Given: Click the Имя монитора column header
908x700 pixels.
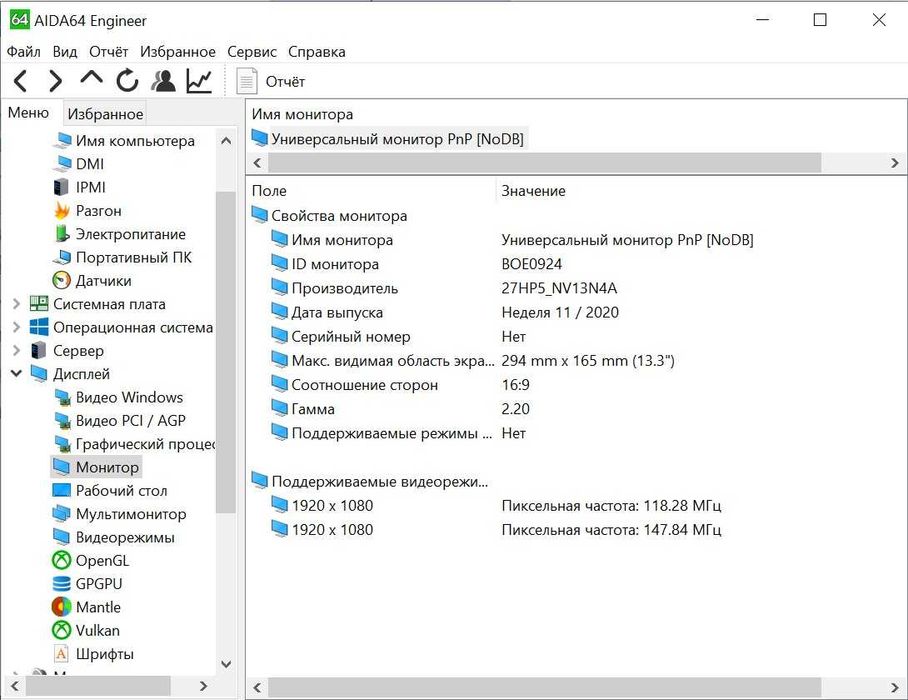Looking at the screenshot, I should 302,114.
